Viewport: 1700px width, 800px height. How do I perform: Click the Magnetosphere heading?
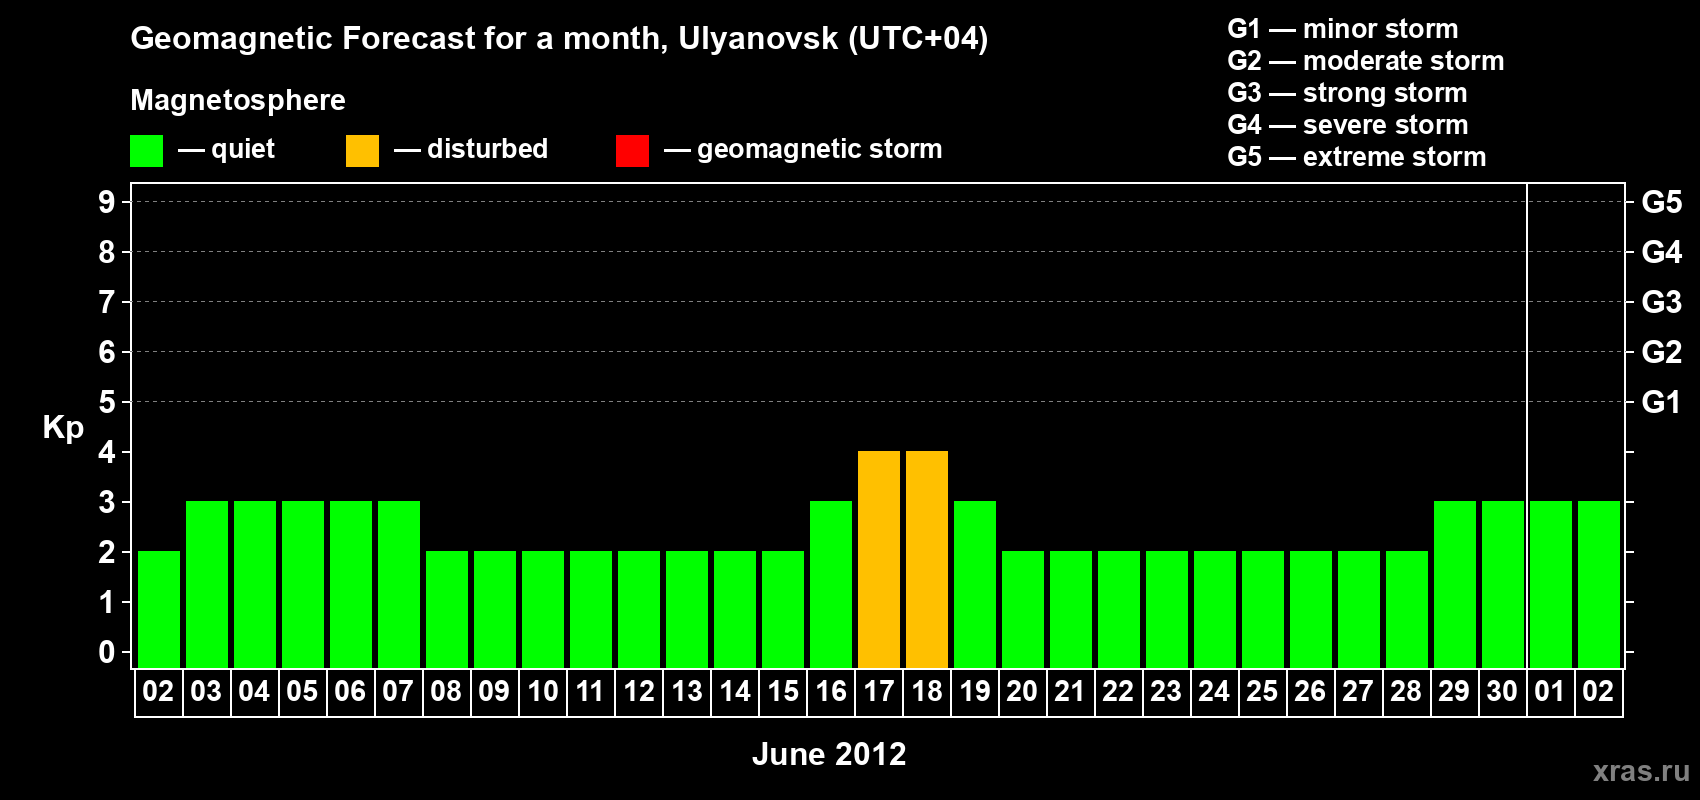click(238, 100)
